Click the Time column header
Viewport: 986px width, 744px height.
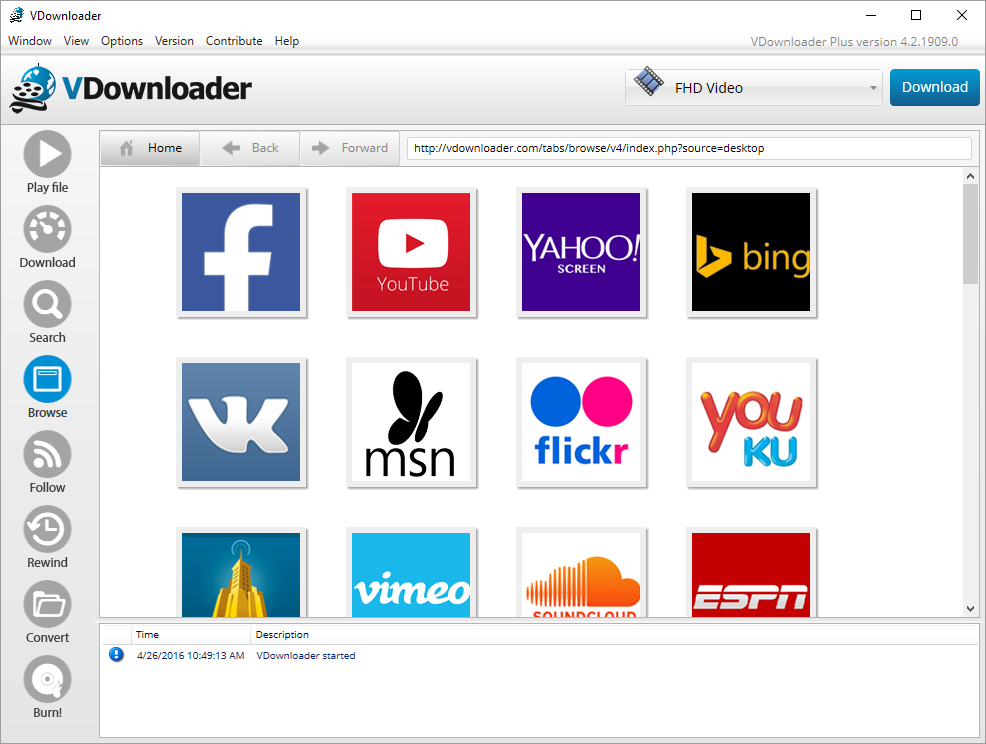point(191,635)
